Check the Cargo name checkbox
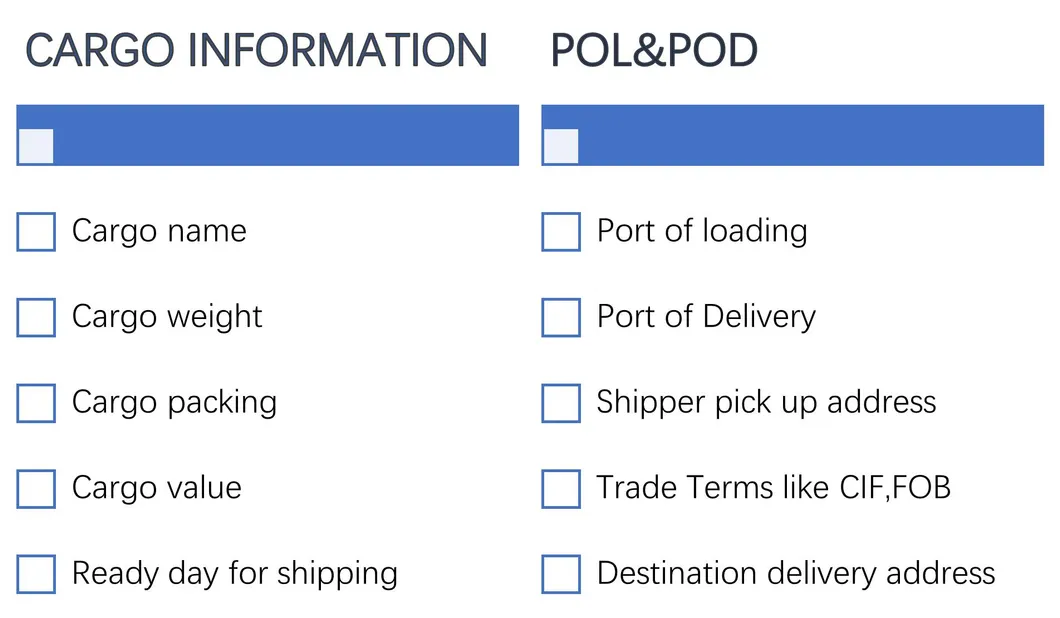The height and width of the screenshot is (618, 1060). pyautogui.click(x=36, y=232)
